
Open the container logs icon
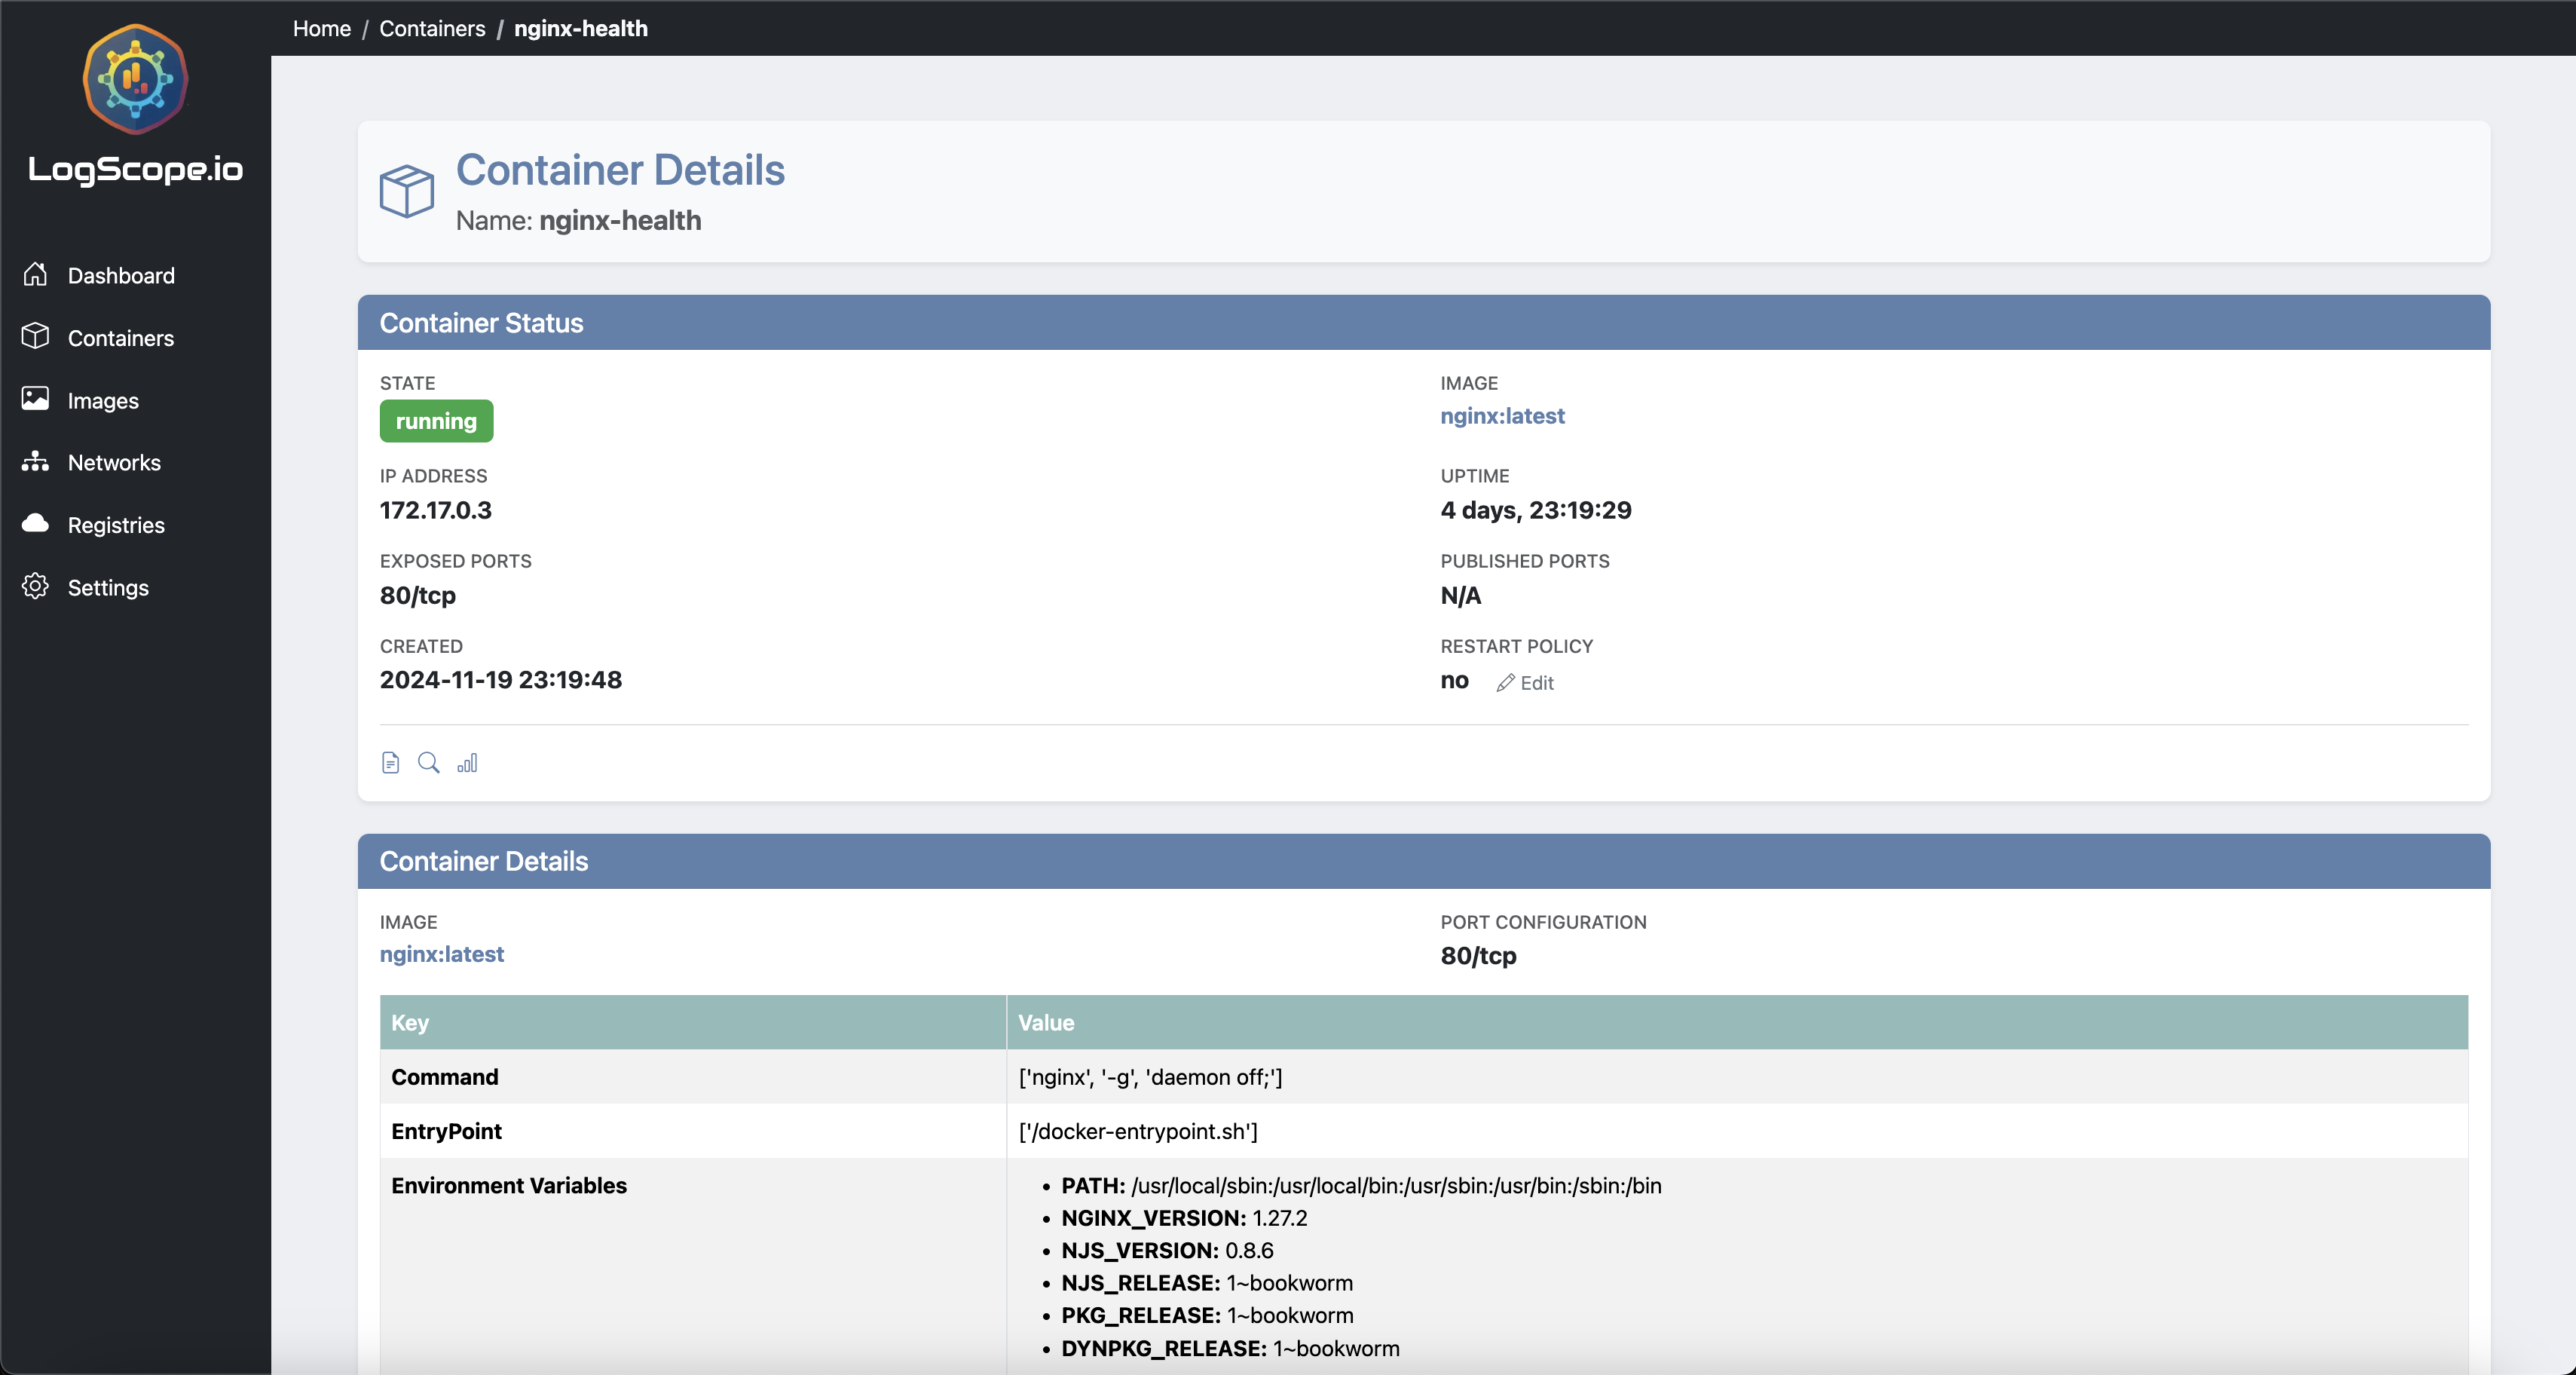(x=390, y=762)
